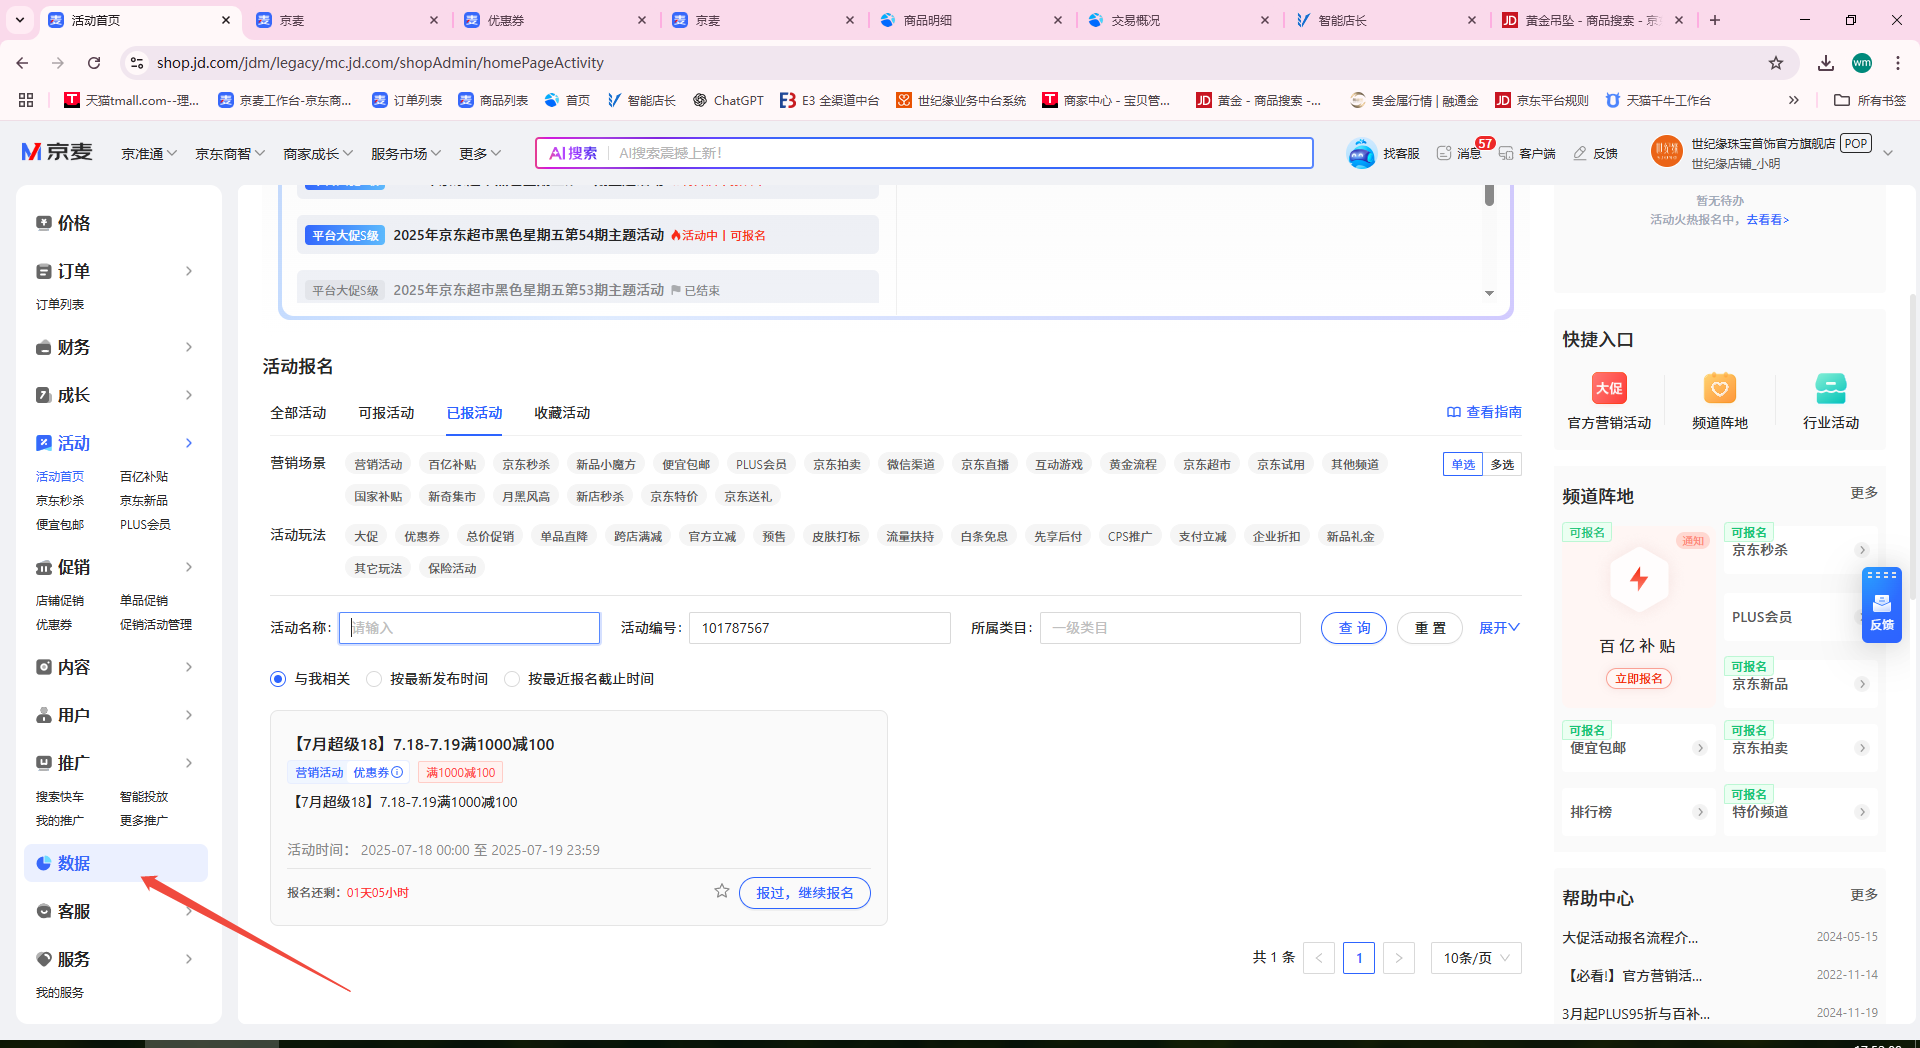Select the 按最新发布时间 radio button
The width and height of the screenshot is (1920, 1048).
374,679
